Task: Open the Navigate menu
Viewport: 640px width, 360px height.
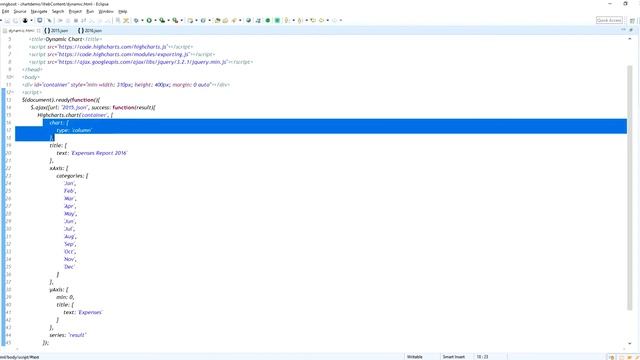Action: coord(39,11)
